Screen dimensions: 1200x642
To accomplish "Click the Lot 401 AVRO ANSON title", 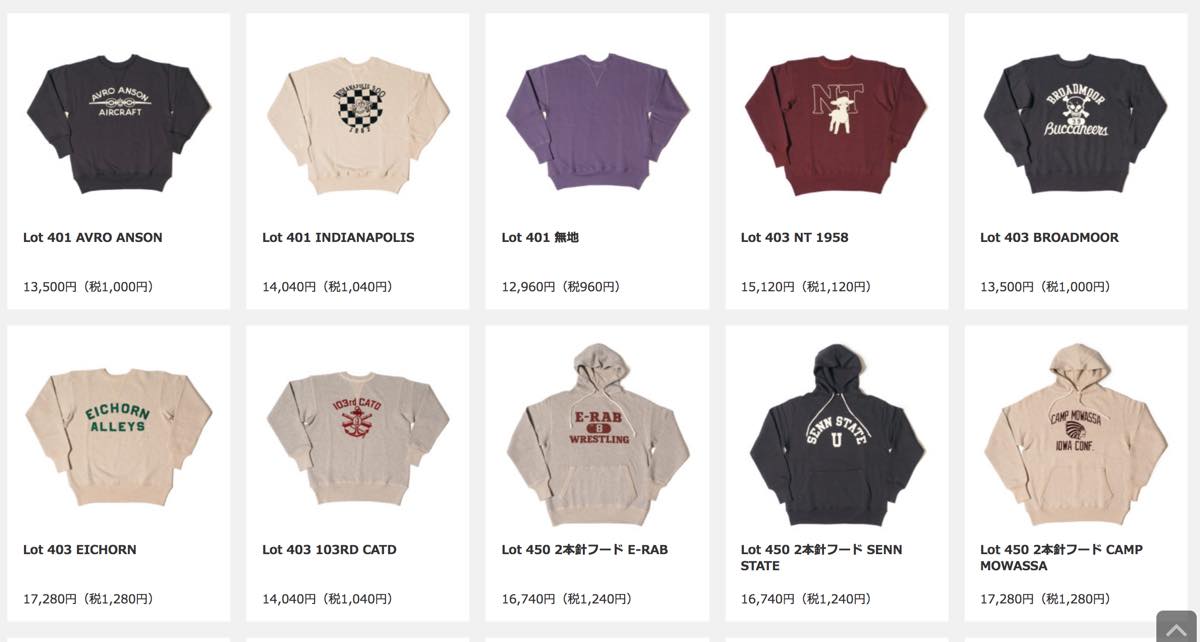I will 93,238.
